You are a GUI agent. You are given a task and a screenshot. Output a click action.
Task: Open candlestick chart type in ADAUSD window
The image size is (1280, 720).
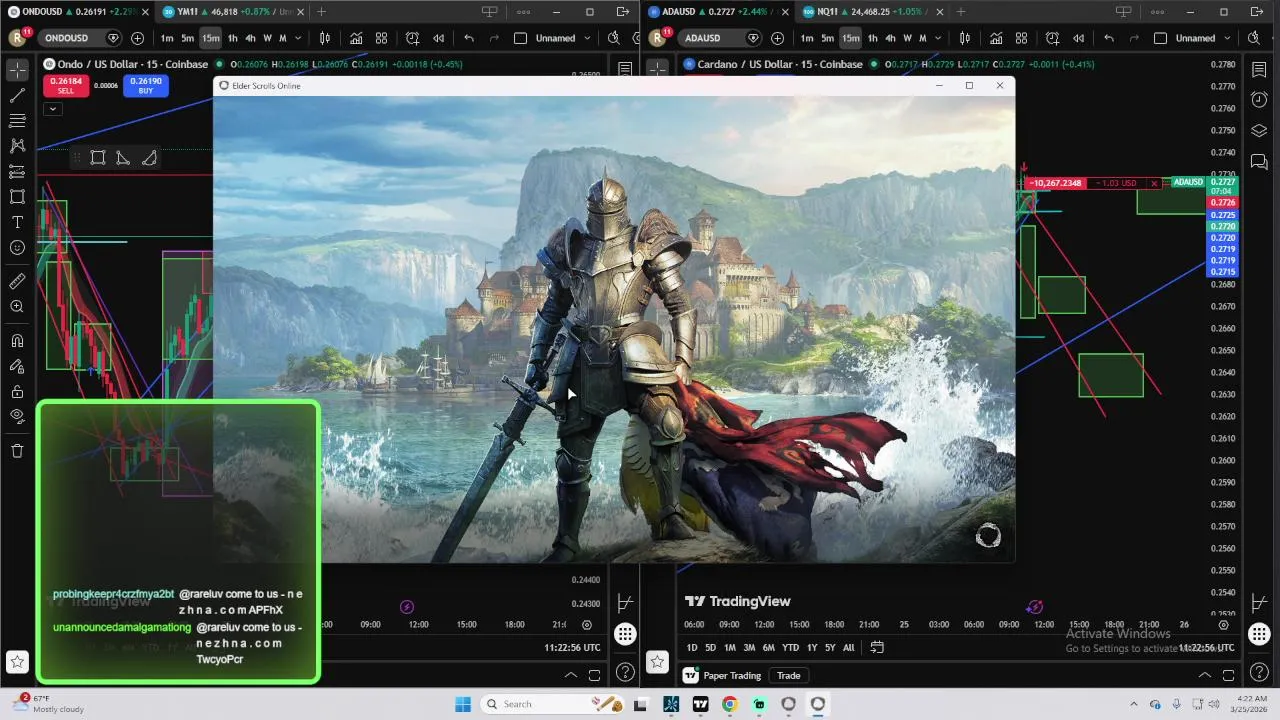pos(965,38)
